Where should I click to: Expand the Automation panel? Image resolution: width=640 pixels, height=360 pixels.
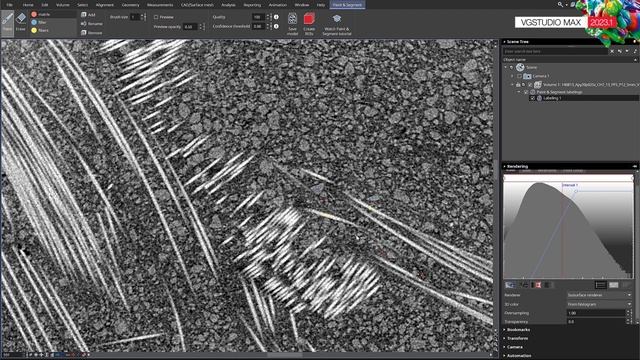504,356
